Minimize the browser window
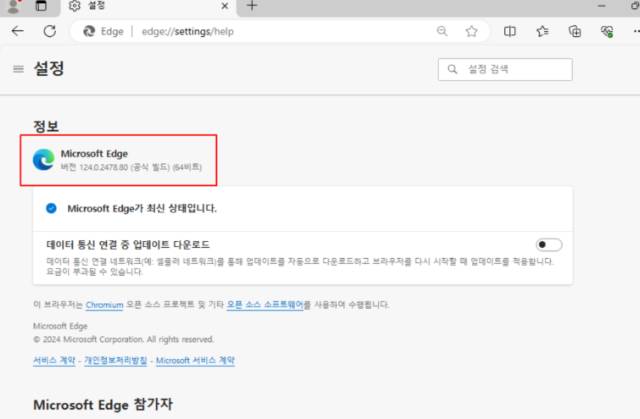This screenshot has height=419, width=640. pos(601,6)
